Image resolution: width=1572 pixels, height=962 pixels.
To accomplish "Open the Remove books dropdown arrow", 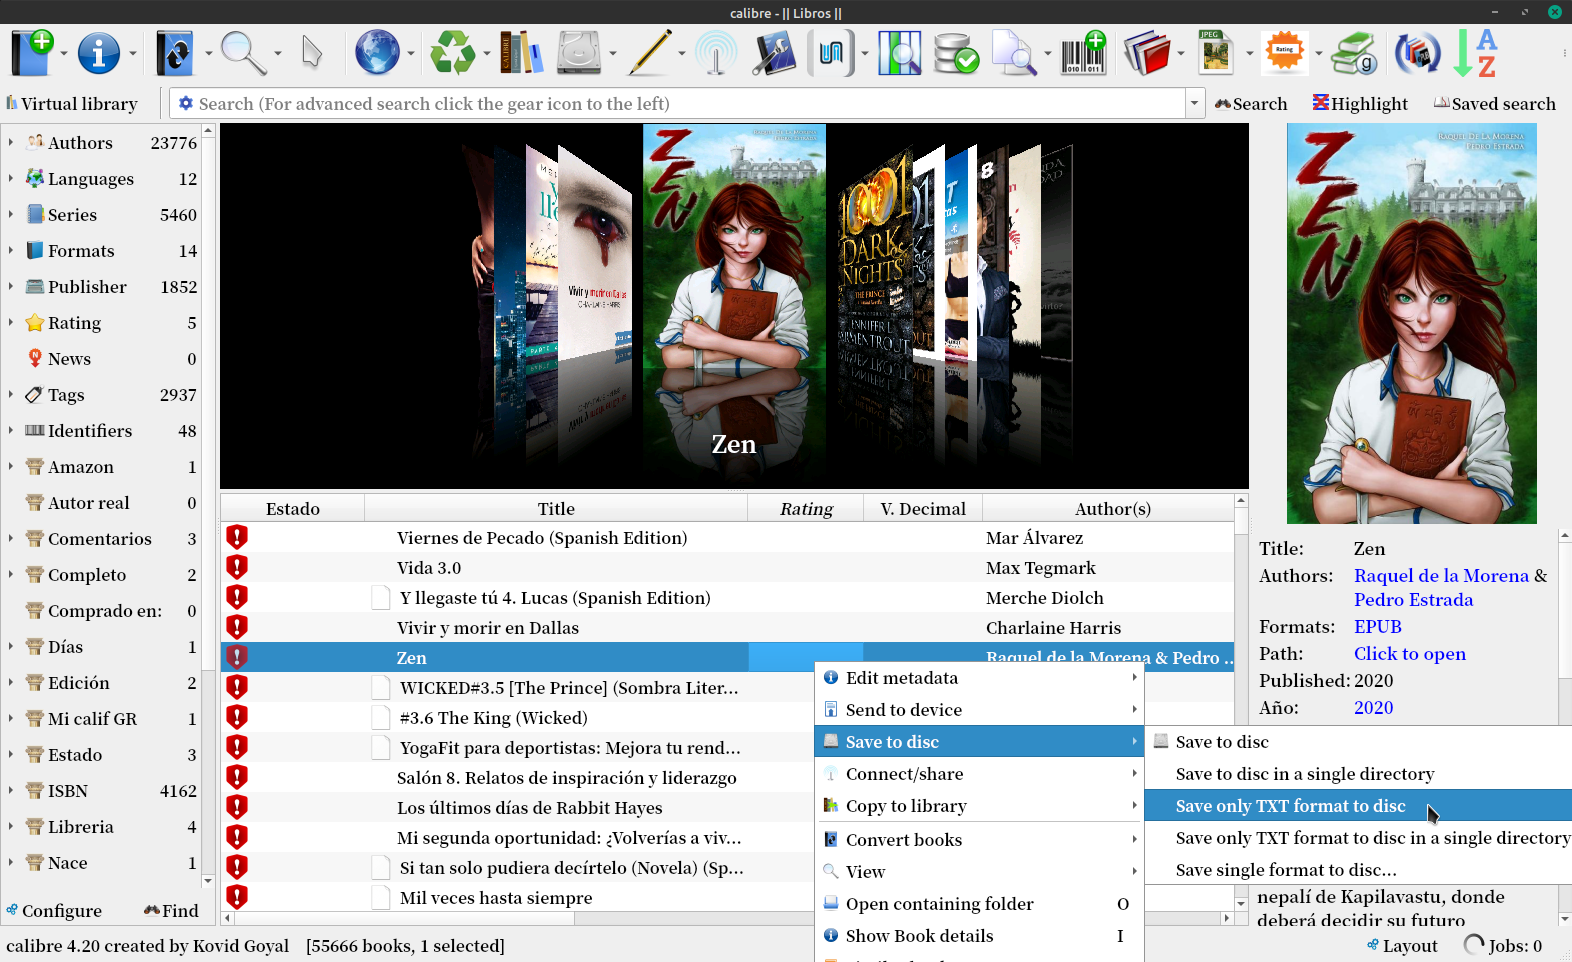I will [x=487, y=54].
